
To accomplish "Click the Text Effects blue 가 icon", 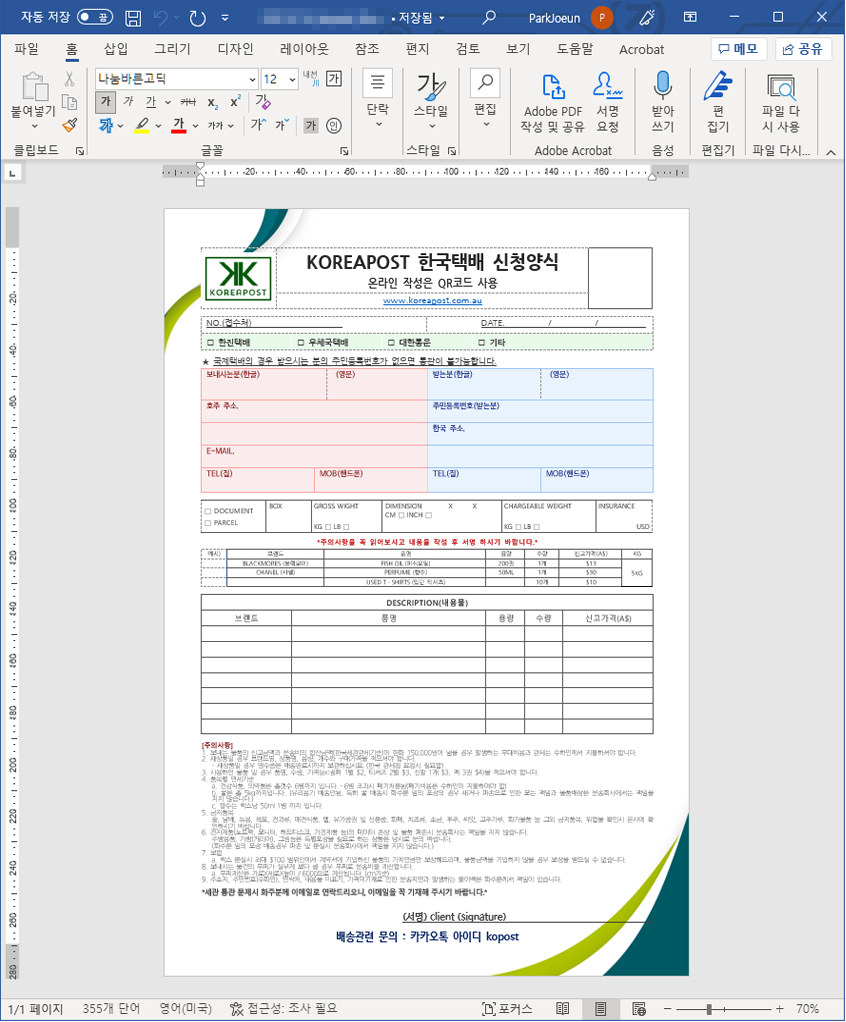I will pos(106,125).
